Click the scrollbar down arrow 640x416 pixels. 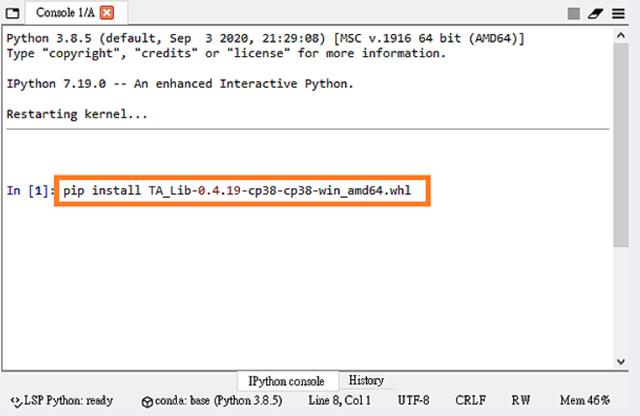pos(620,362)
